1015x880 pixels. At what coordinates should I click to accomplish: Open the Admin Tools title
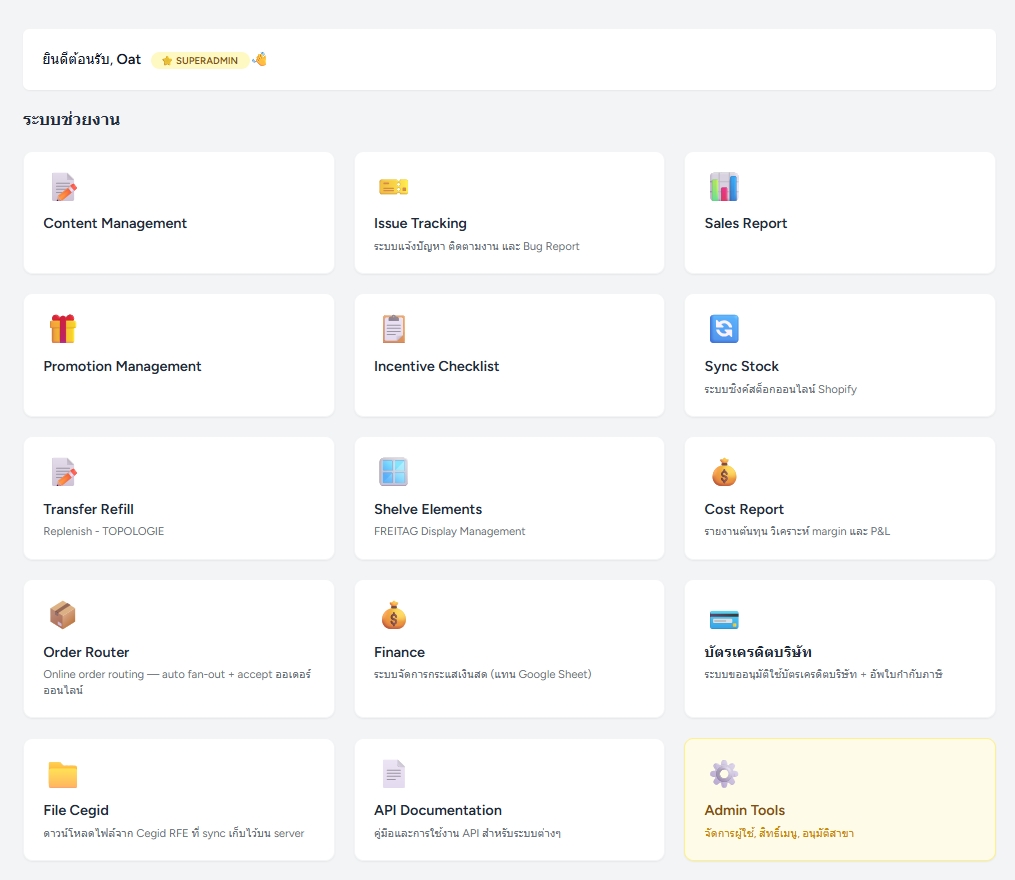coord(744,811)
